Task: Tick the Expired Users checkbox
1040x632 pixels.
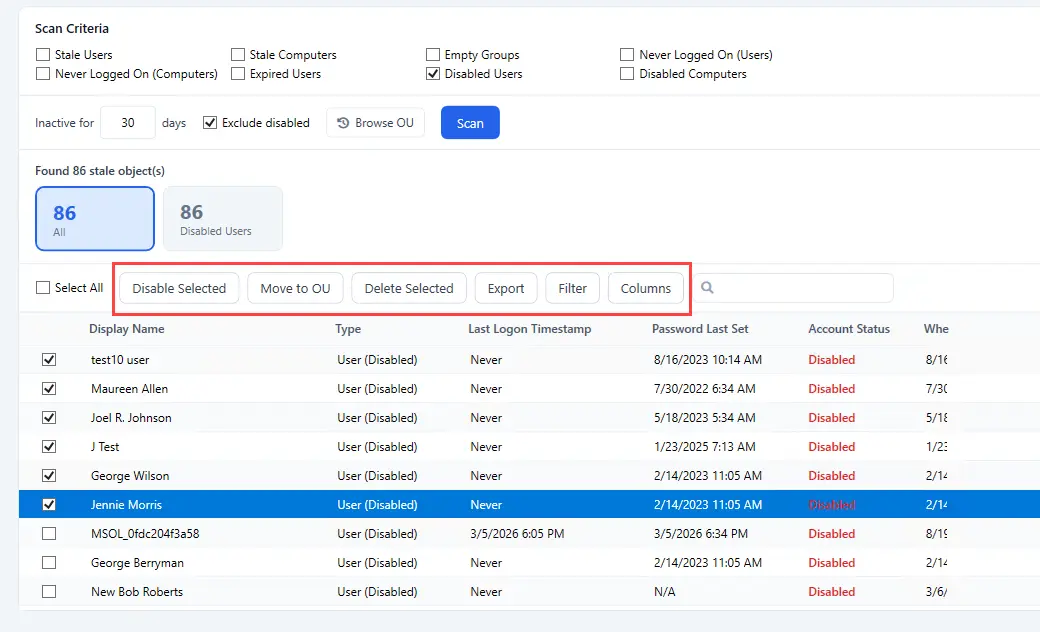Action: [238, 74]
